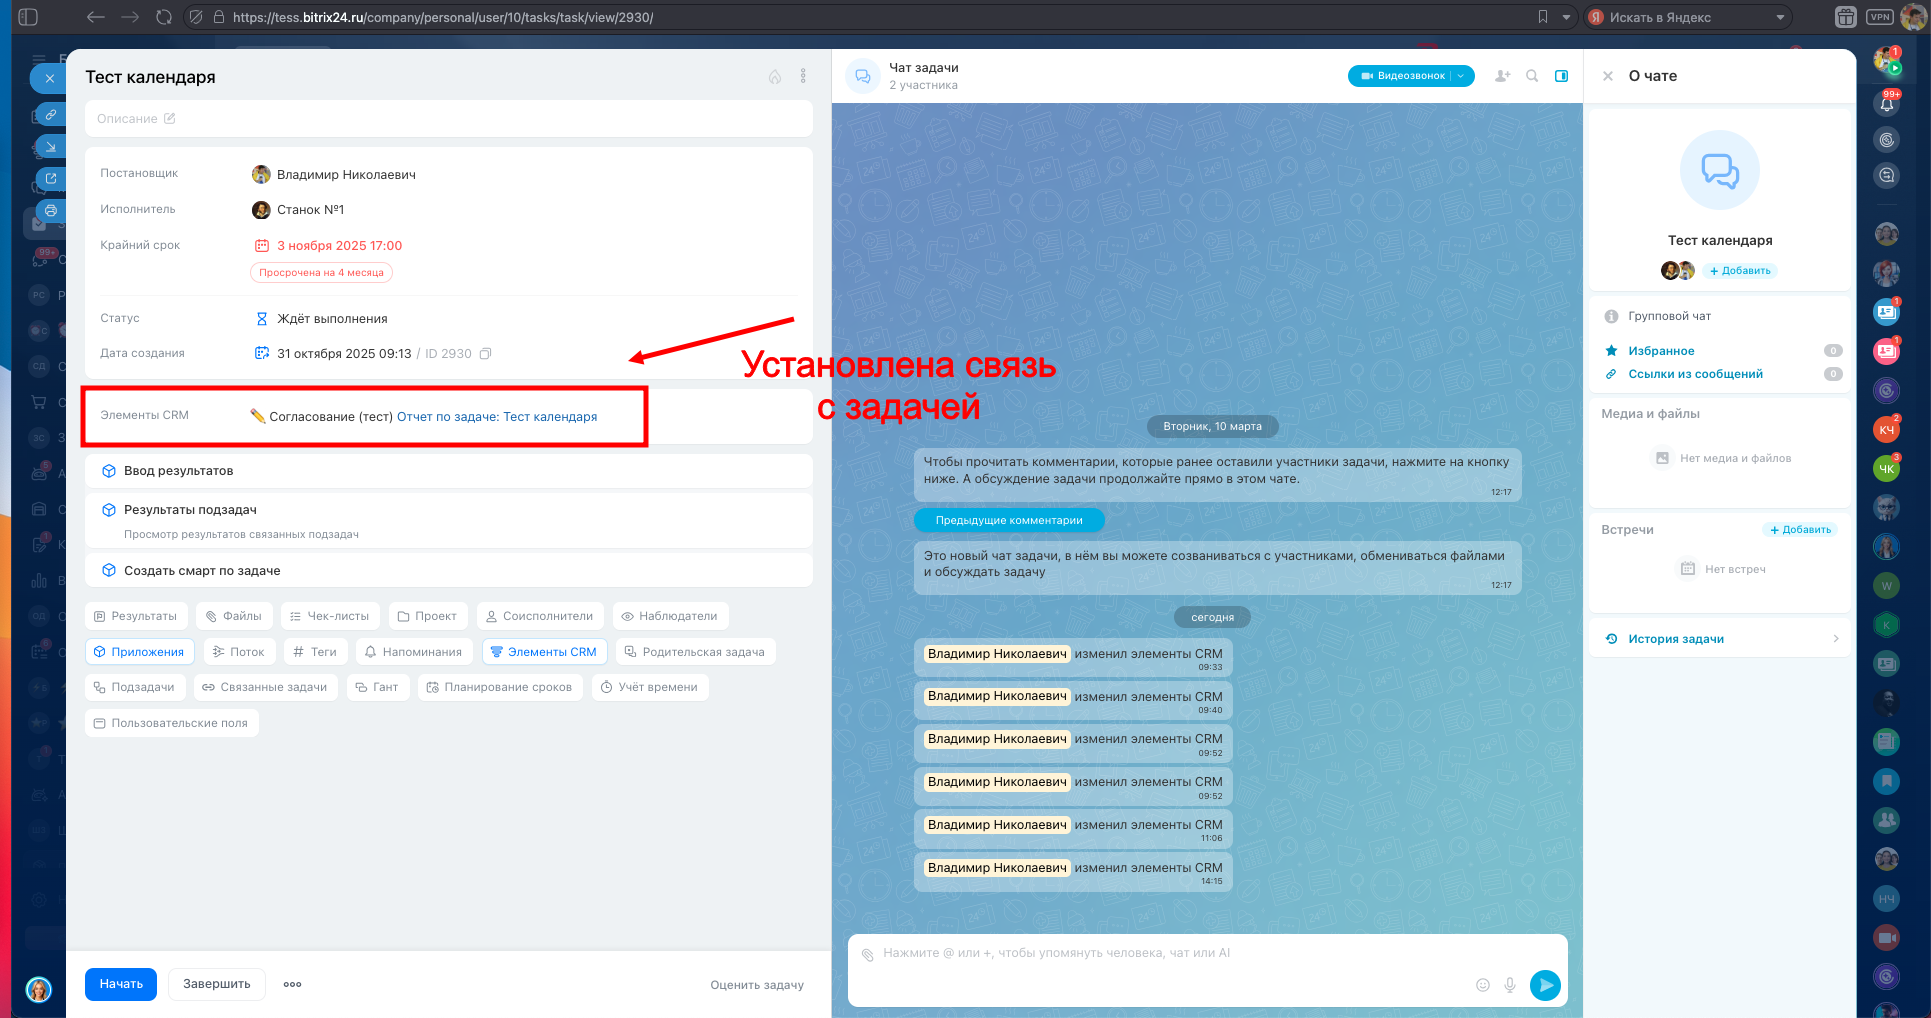Open the 'Подзадачи' chip
The width and height of the screenshot is (1931, 1018).
pos(135,687)
